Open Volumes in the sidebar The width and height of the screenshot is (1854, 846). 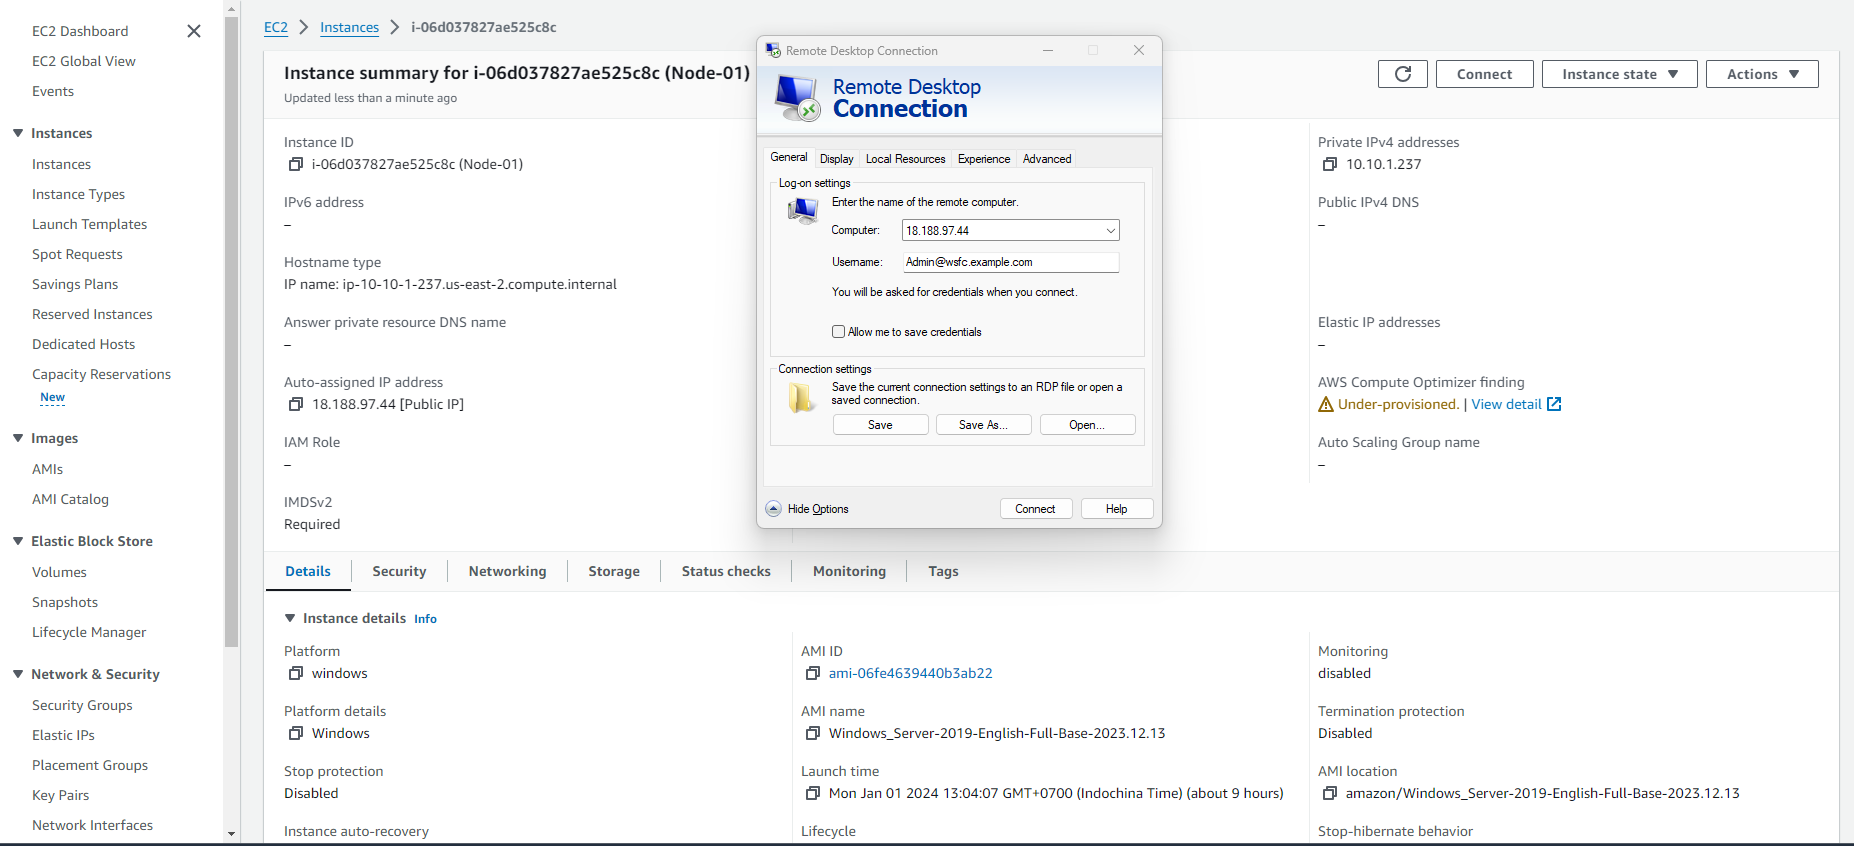click(59, 572)
